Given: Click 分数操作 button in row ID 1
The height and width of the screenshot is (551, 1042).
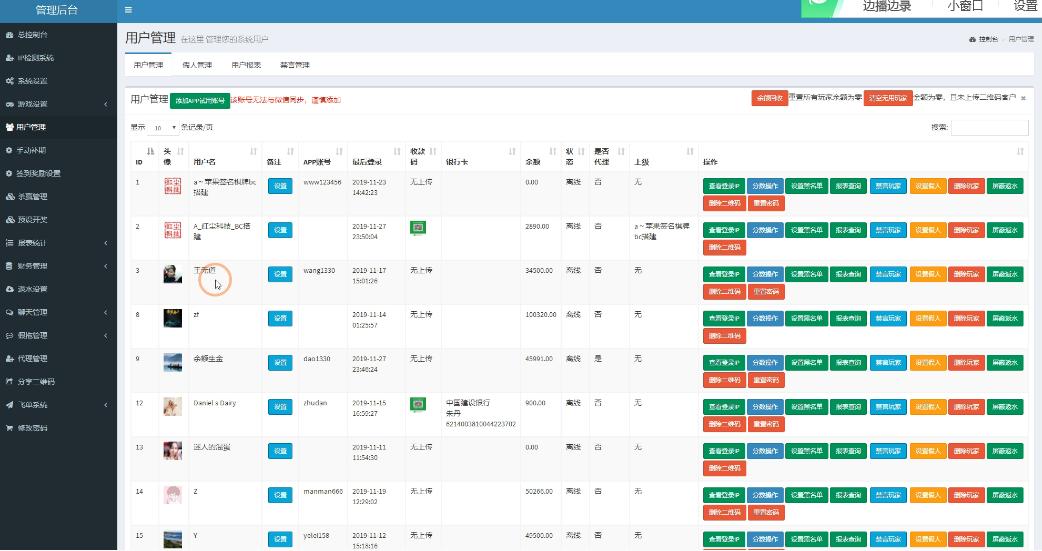Looking at the screenshot, I should (x=765, y=186).
